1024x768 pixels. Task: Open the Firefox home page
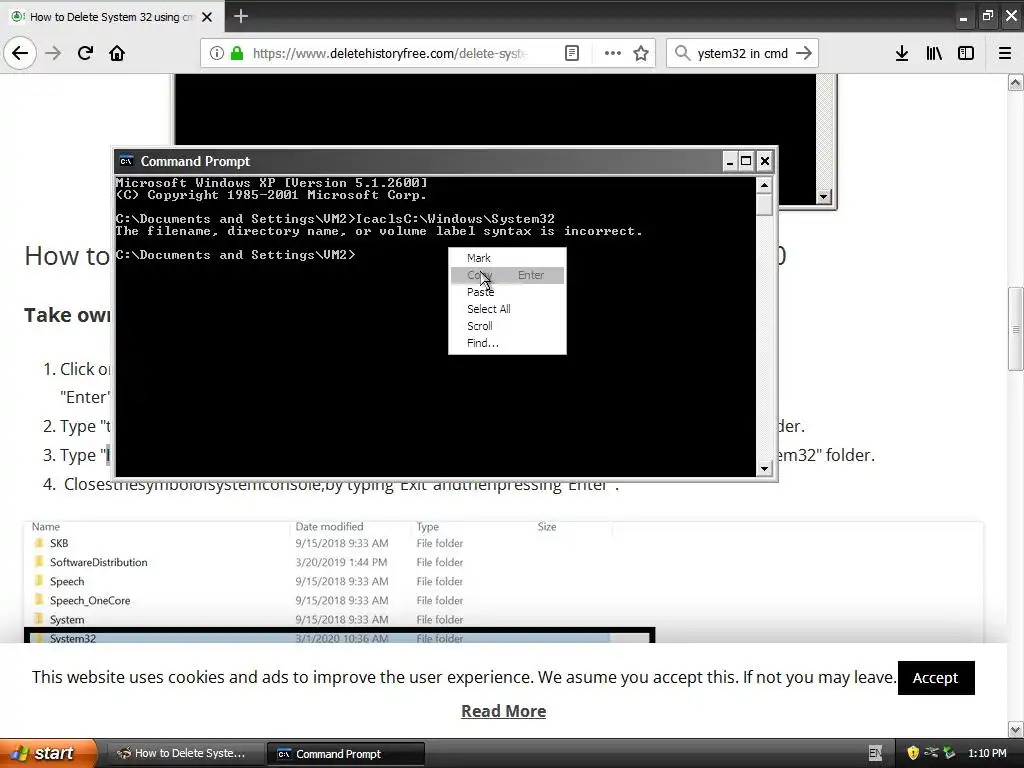point(117,53)
